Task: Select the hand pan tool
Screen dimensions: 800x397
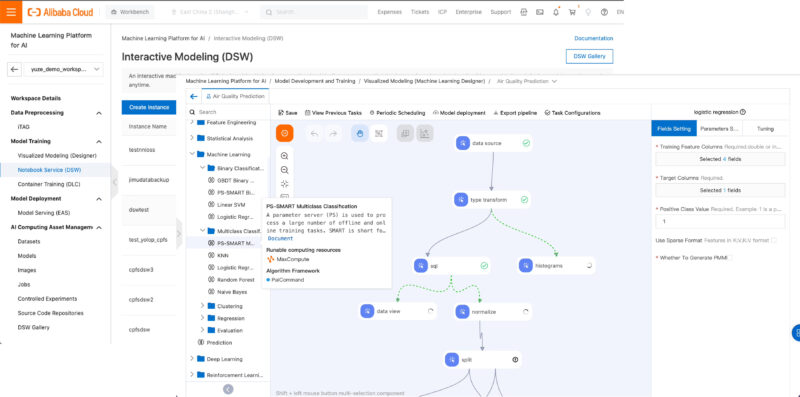Action: click(x=360, y=133)
